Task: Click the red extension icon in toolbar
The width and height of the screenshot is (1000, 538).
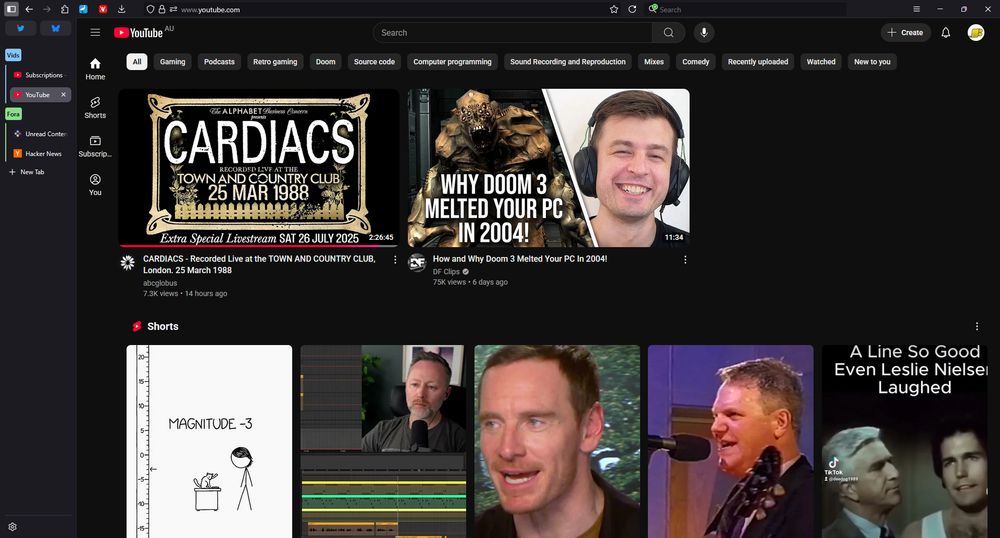Action: pos(103,10)
